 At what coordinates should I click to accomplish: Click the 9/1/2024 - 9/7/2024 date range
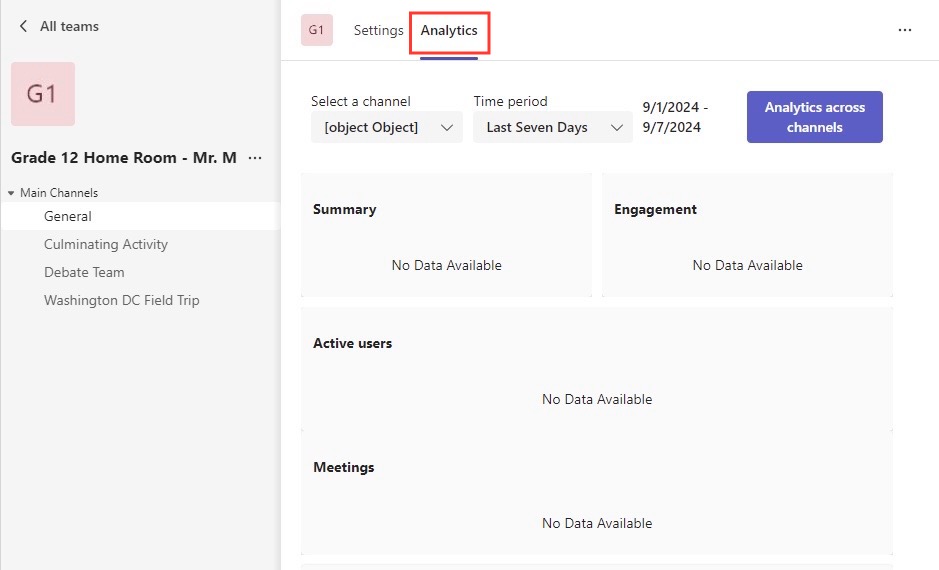click(675, 117)
